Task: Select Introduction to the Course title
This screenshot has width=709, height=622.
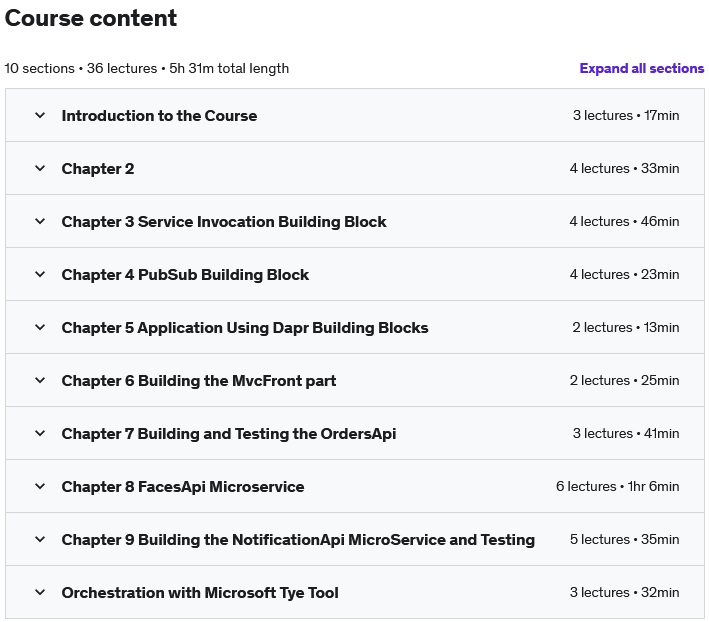Action: [x=159, y=116]
